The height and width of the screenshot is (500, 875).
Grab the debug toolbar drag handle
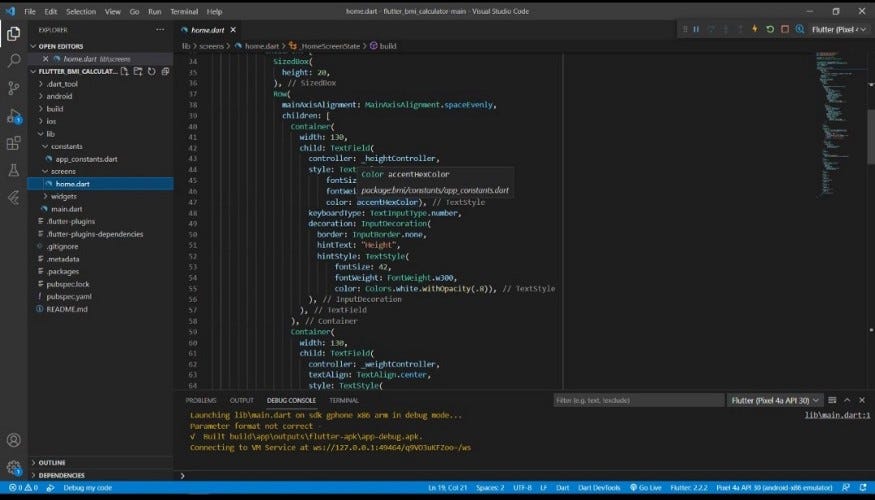[685, 30]
